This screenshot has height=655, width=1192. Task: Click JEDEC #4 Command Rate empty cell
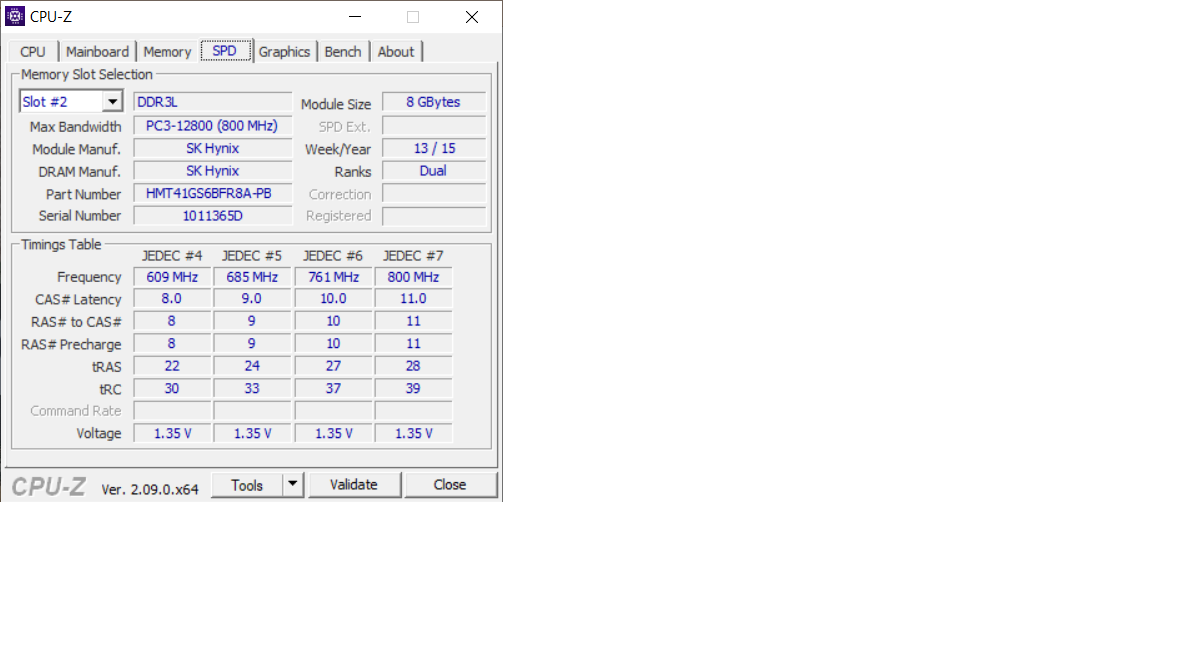[173, 411]
